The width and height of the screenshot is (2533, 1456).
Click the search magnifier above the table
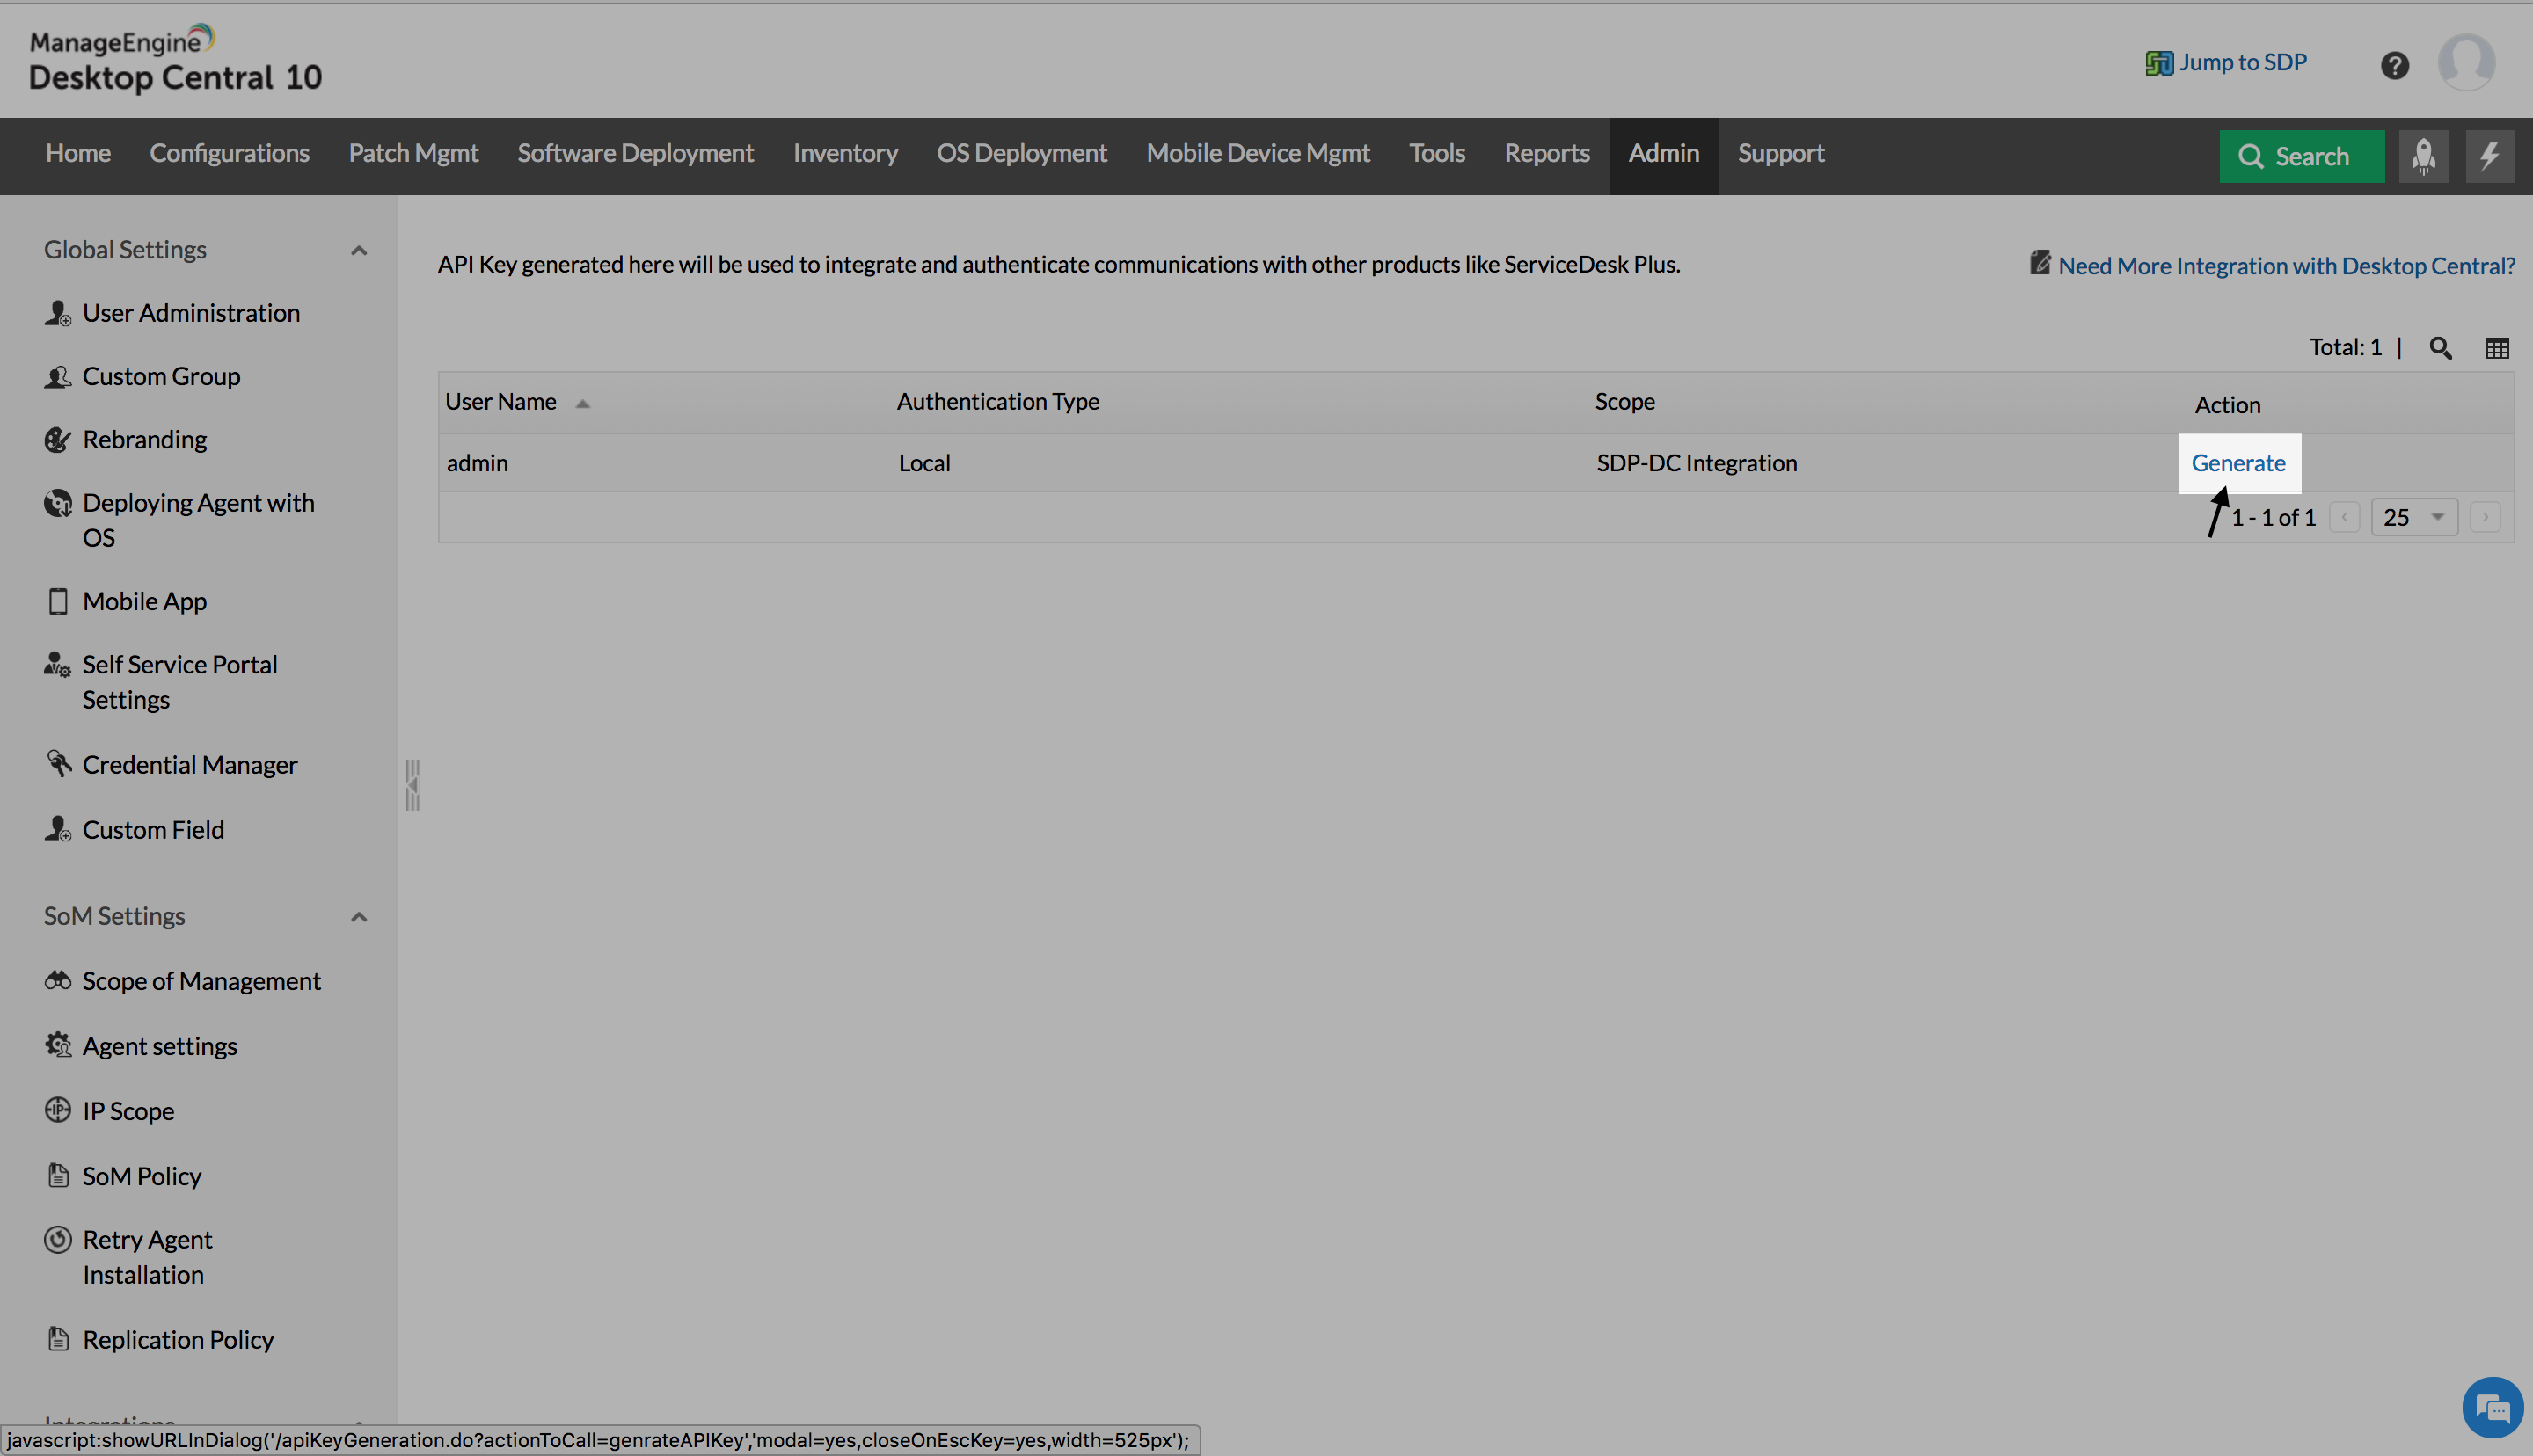[2441, 347]
